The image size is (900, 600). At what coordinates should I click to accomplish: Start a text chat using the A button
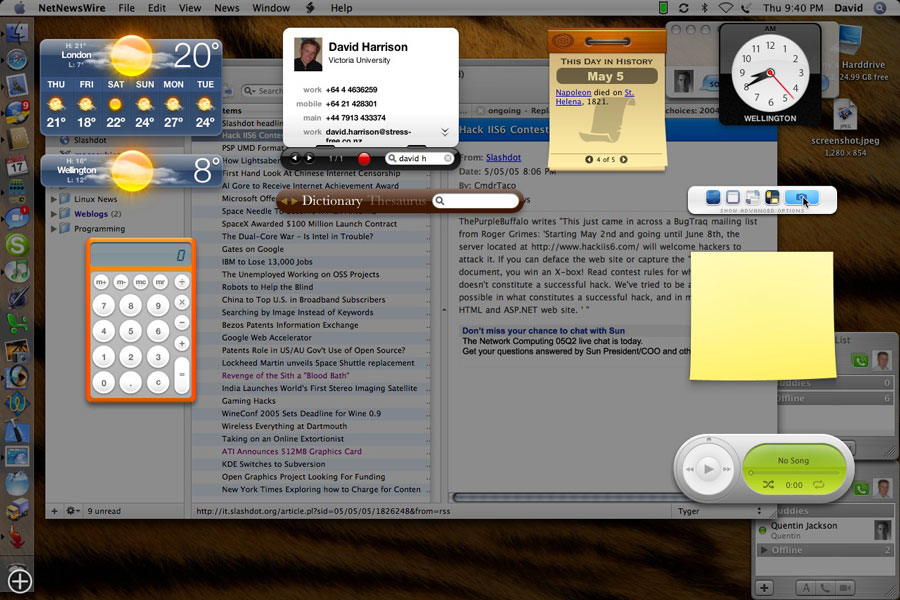(x=806, y=587)
